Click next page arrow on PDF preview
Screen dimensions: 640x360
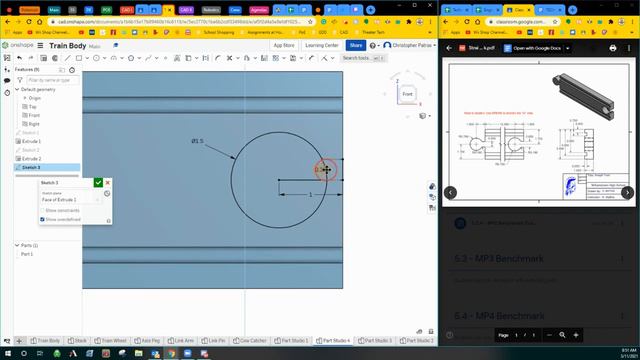[x=627, y=192]
